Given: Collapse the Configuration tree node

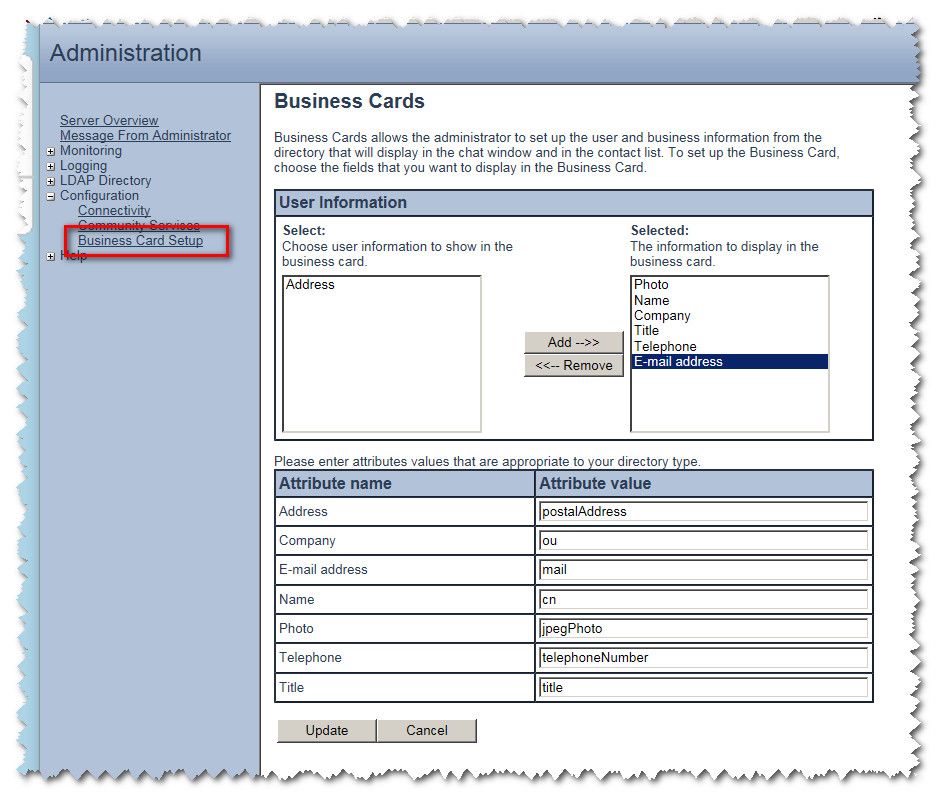Looking at the screenshot, I should [x=51, y=196].
